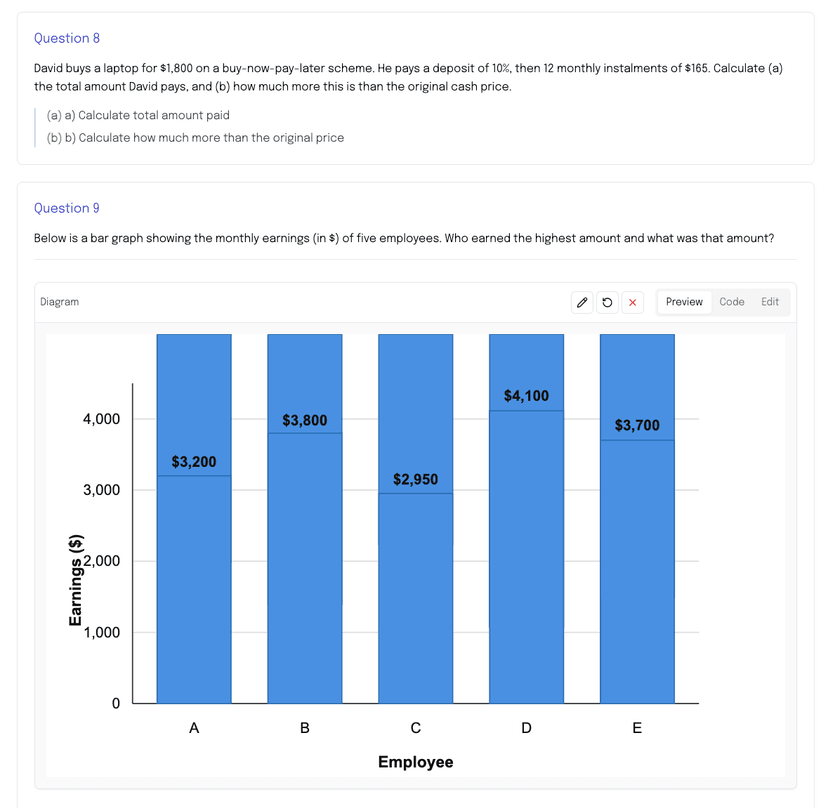Click the pencil edit icon on the diagram

[582, 301]
